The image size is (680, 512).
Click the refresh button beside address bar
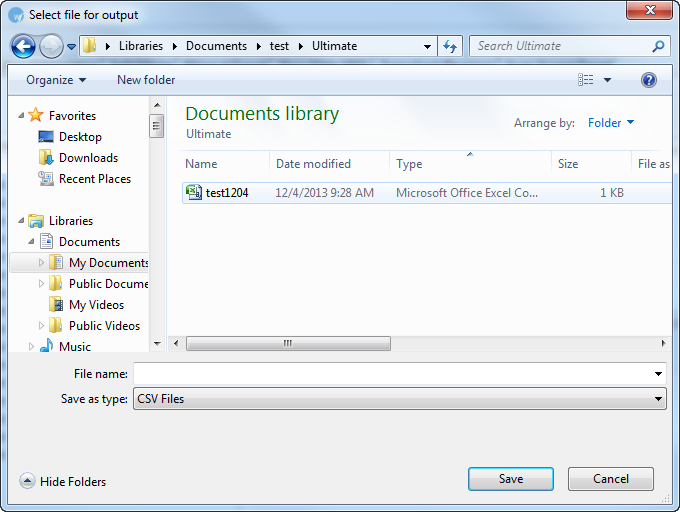point(450,46)
